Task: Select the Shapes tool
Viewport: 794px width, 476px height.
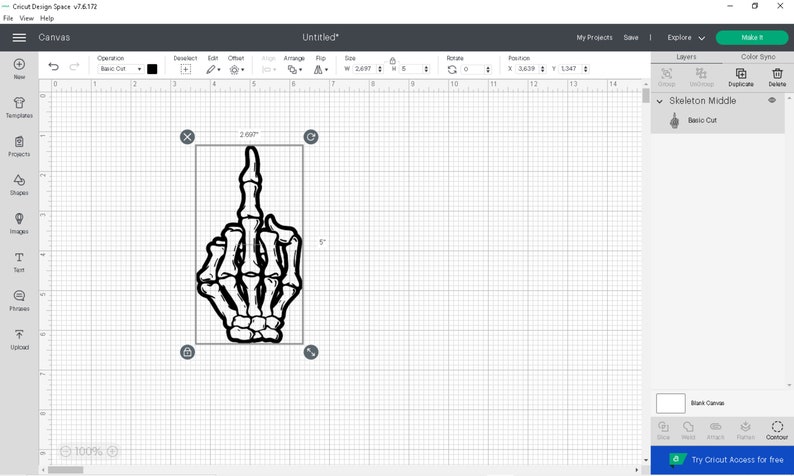Action: pyautogui.click(x=19, y=183)
